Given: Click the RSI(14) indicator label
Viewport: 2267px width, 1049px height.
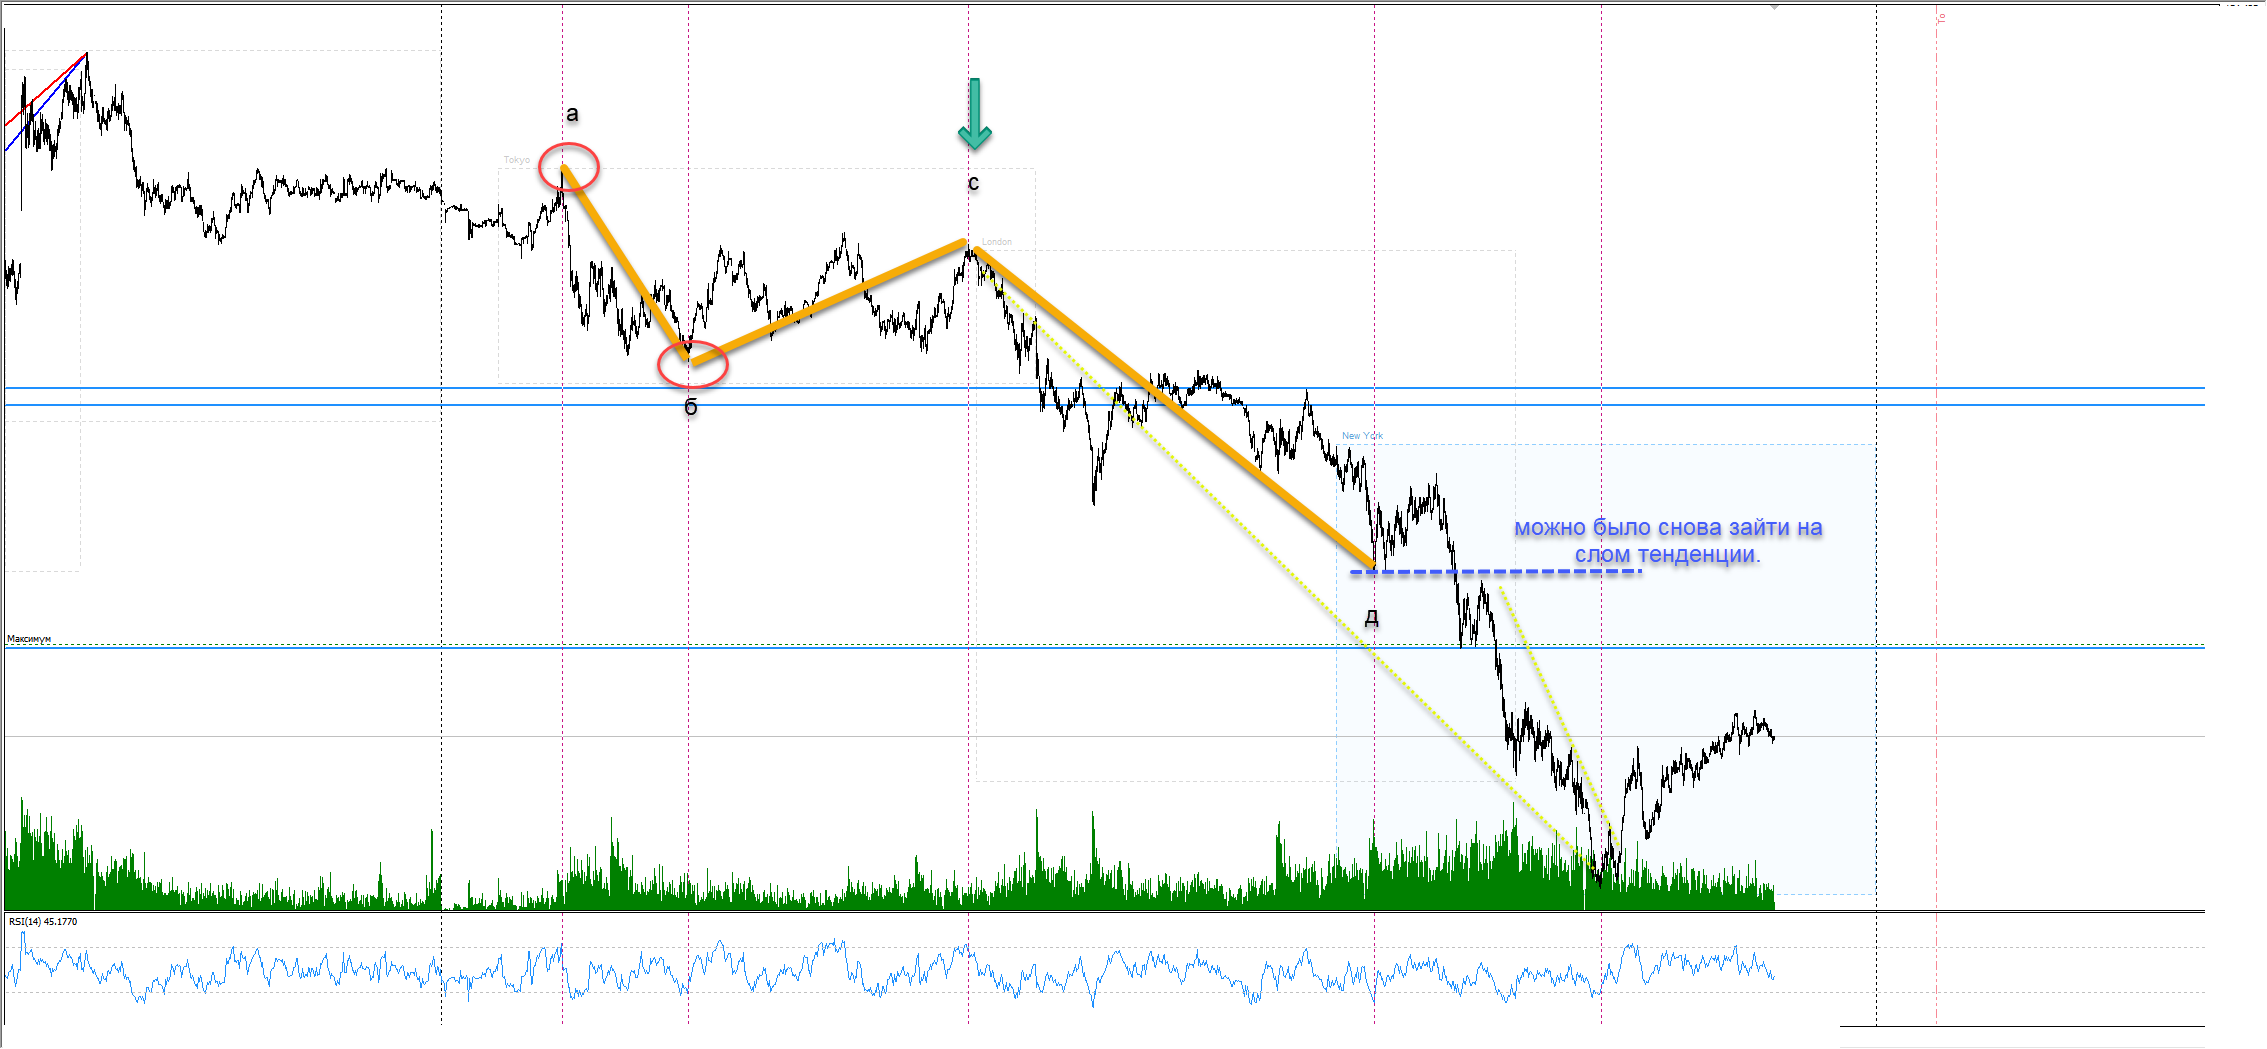Looking at the screenshot, I should point(43,921).
